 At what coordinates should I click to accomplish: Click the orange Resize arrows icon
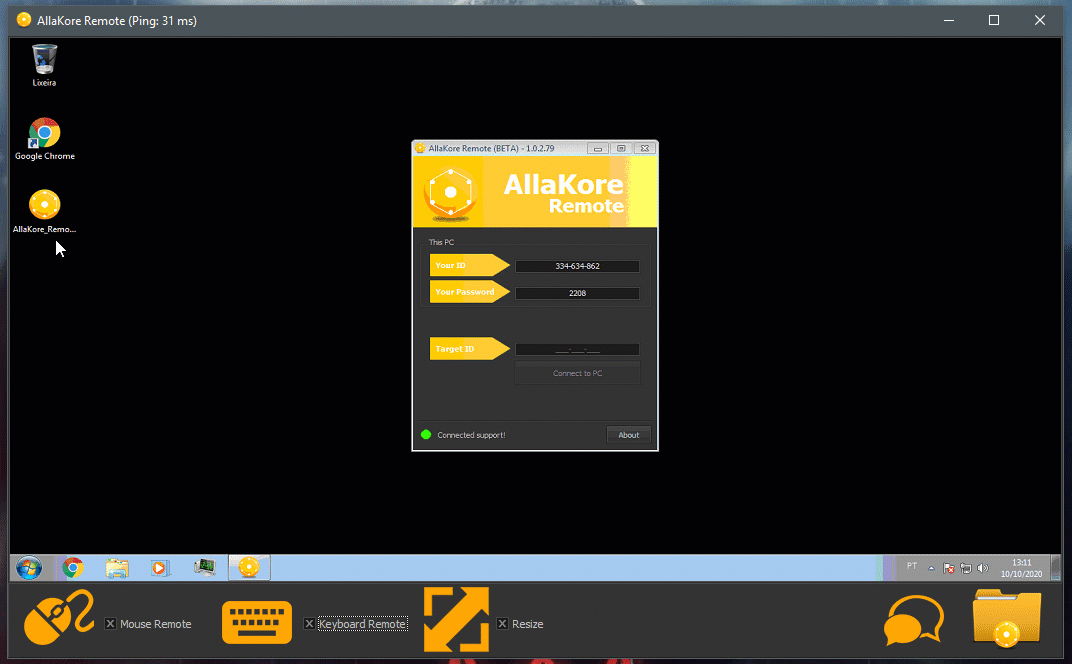[x=456, y=619]
